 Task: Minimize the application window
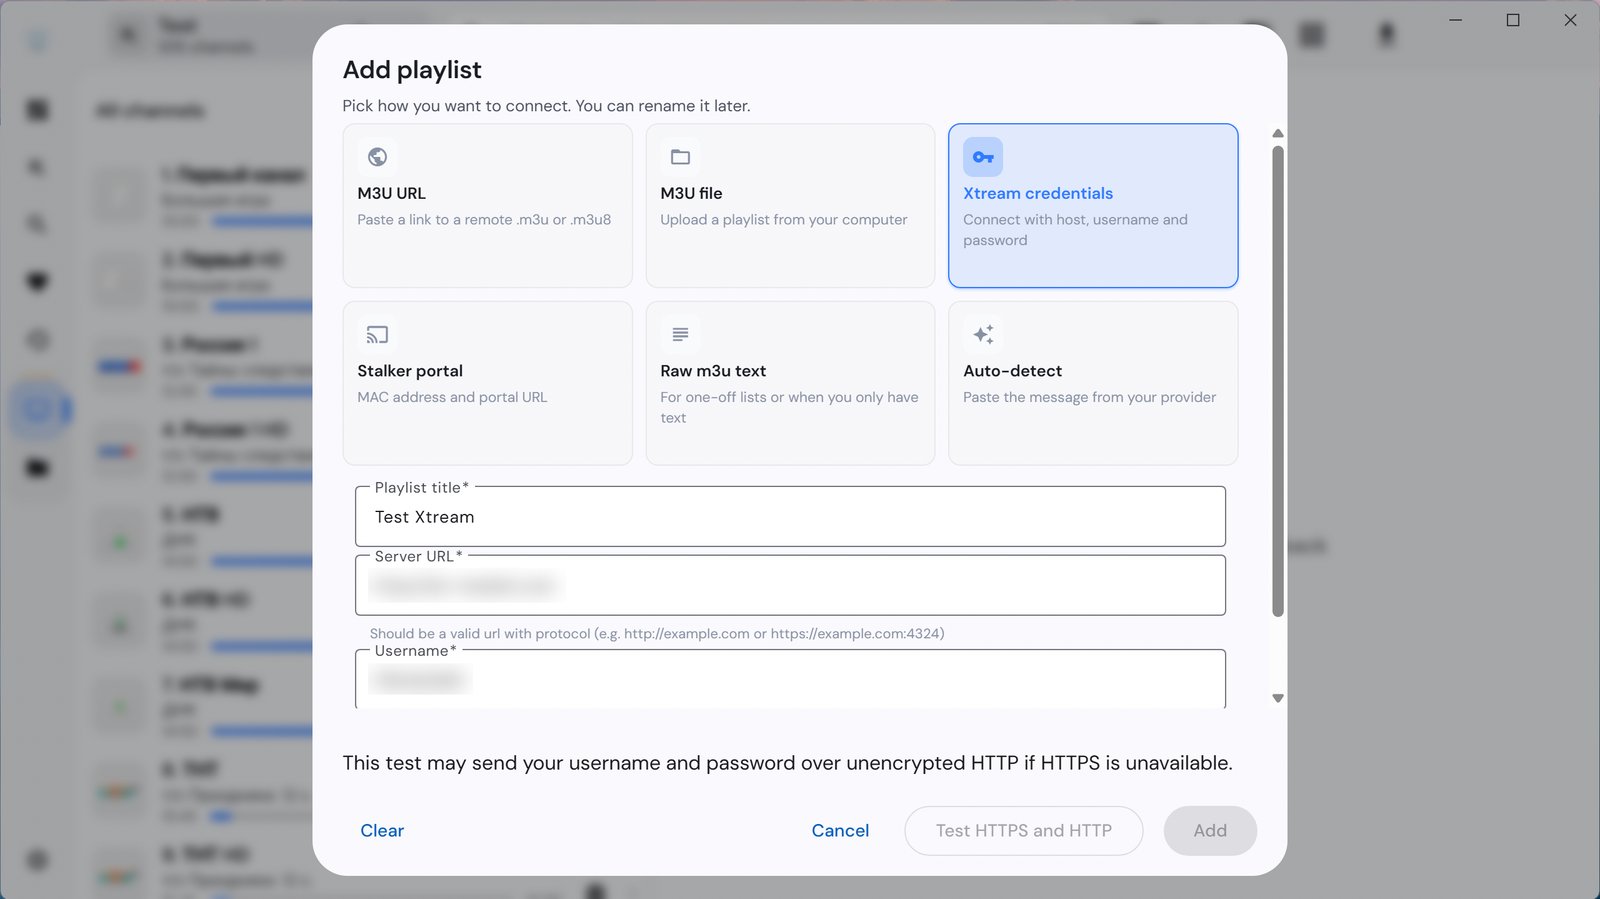coord(1456,20)
